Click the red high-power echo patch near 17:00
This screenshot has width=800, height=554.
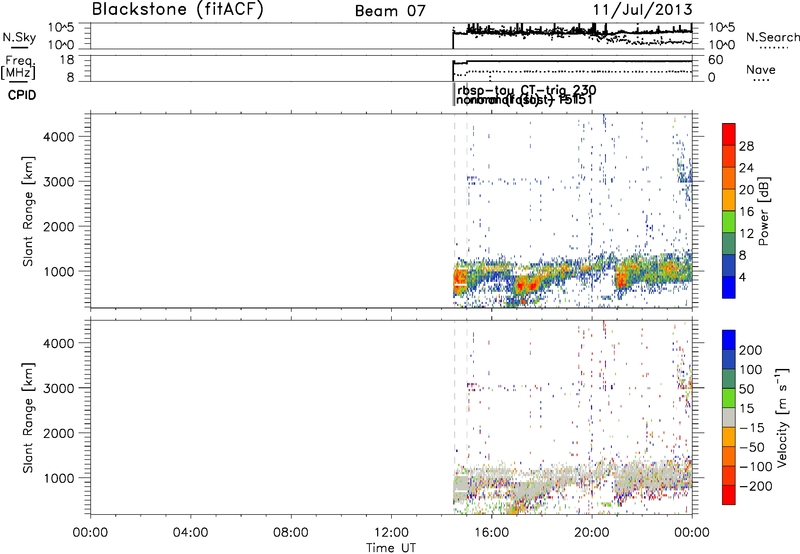click(x=527, y=284)
